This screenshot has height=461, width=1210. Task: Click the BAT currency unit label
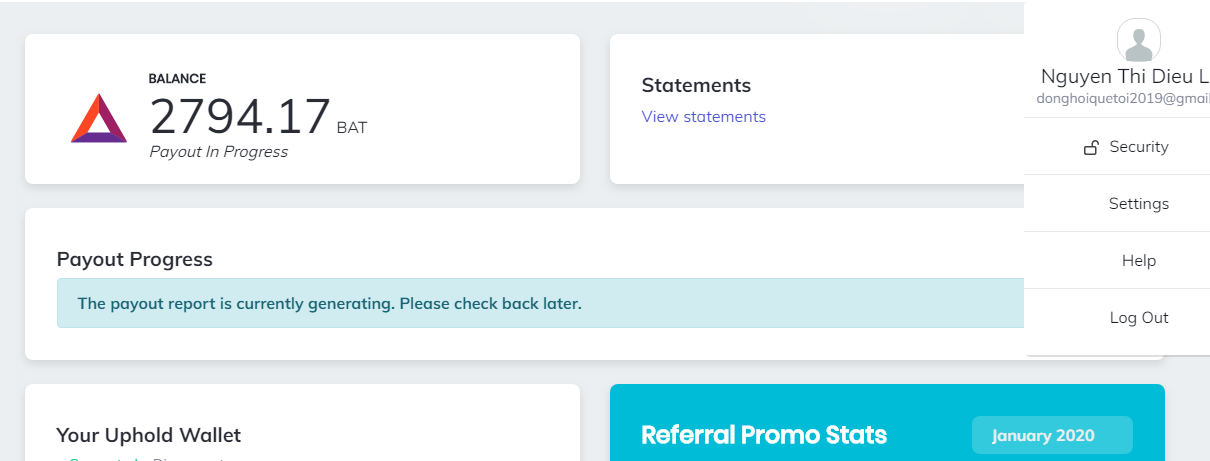click(352, 128)
